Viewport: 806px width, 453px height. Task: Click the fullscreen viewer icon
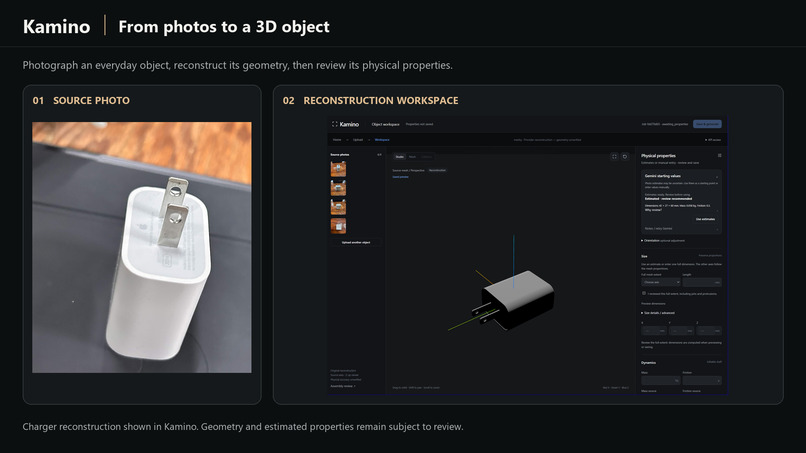(614, 156)
